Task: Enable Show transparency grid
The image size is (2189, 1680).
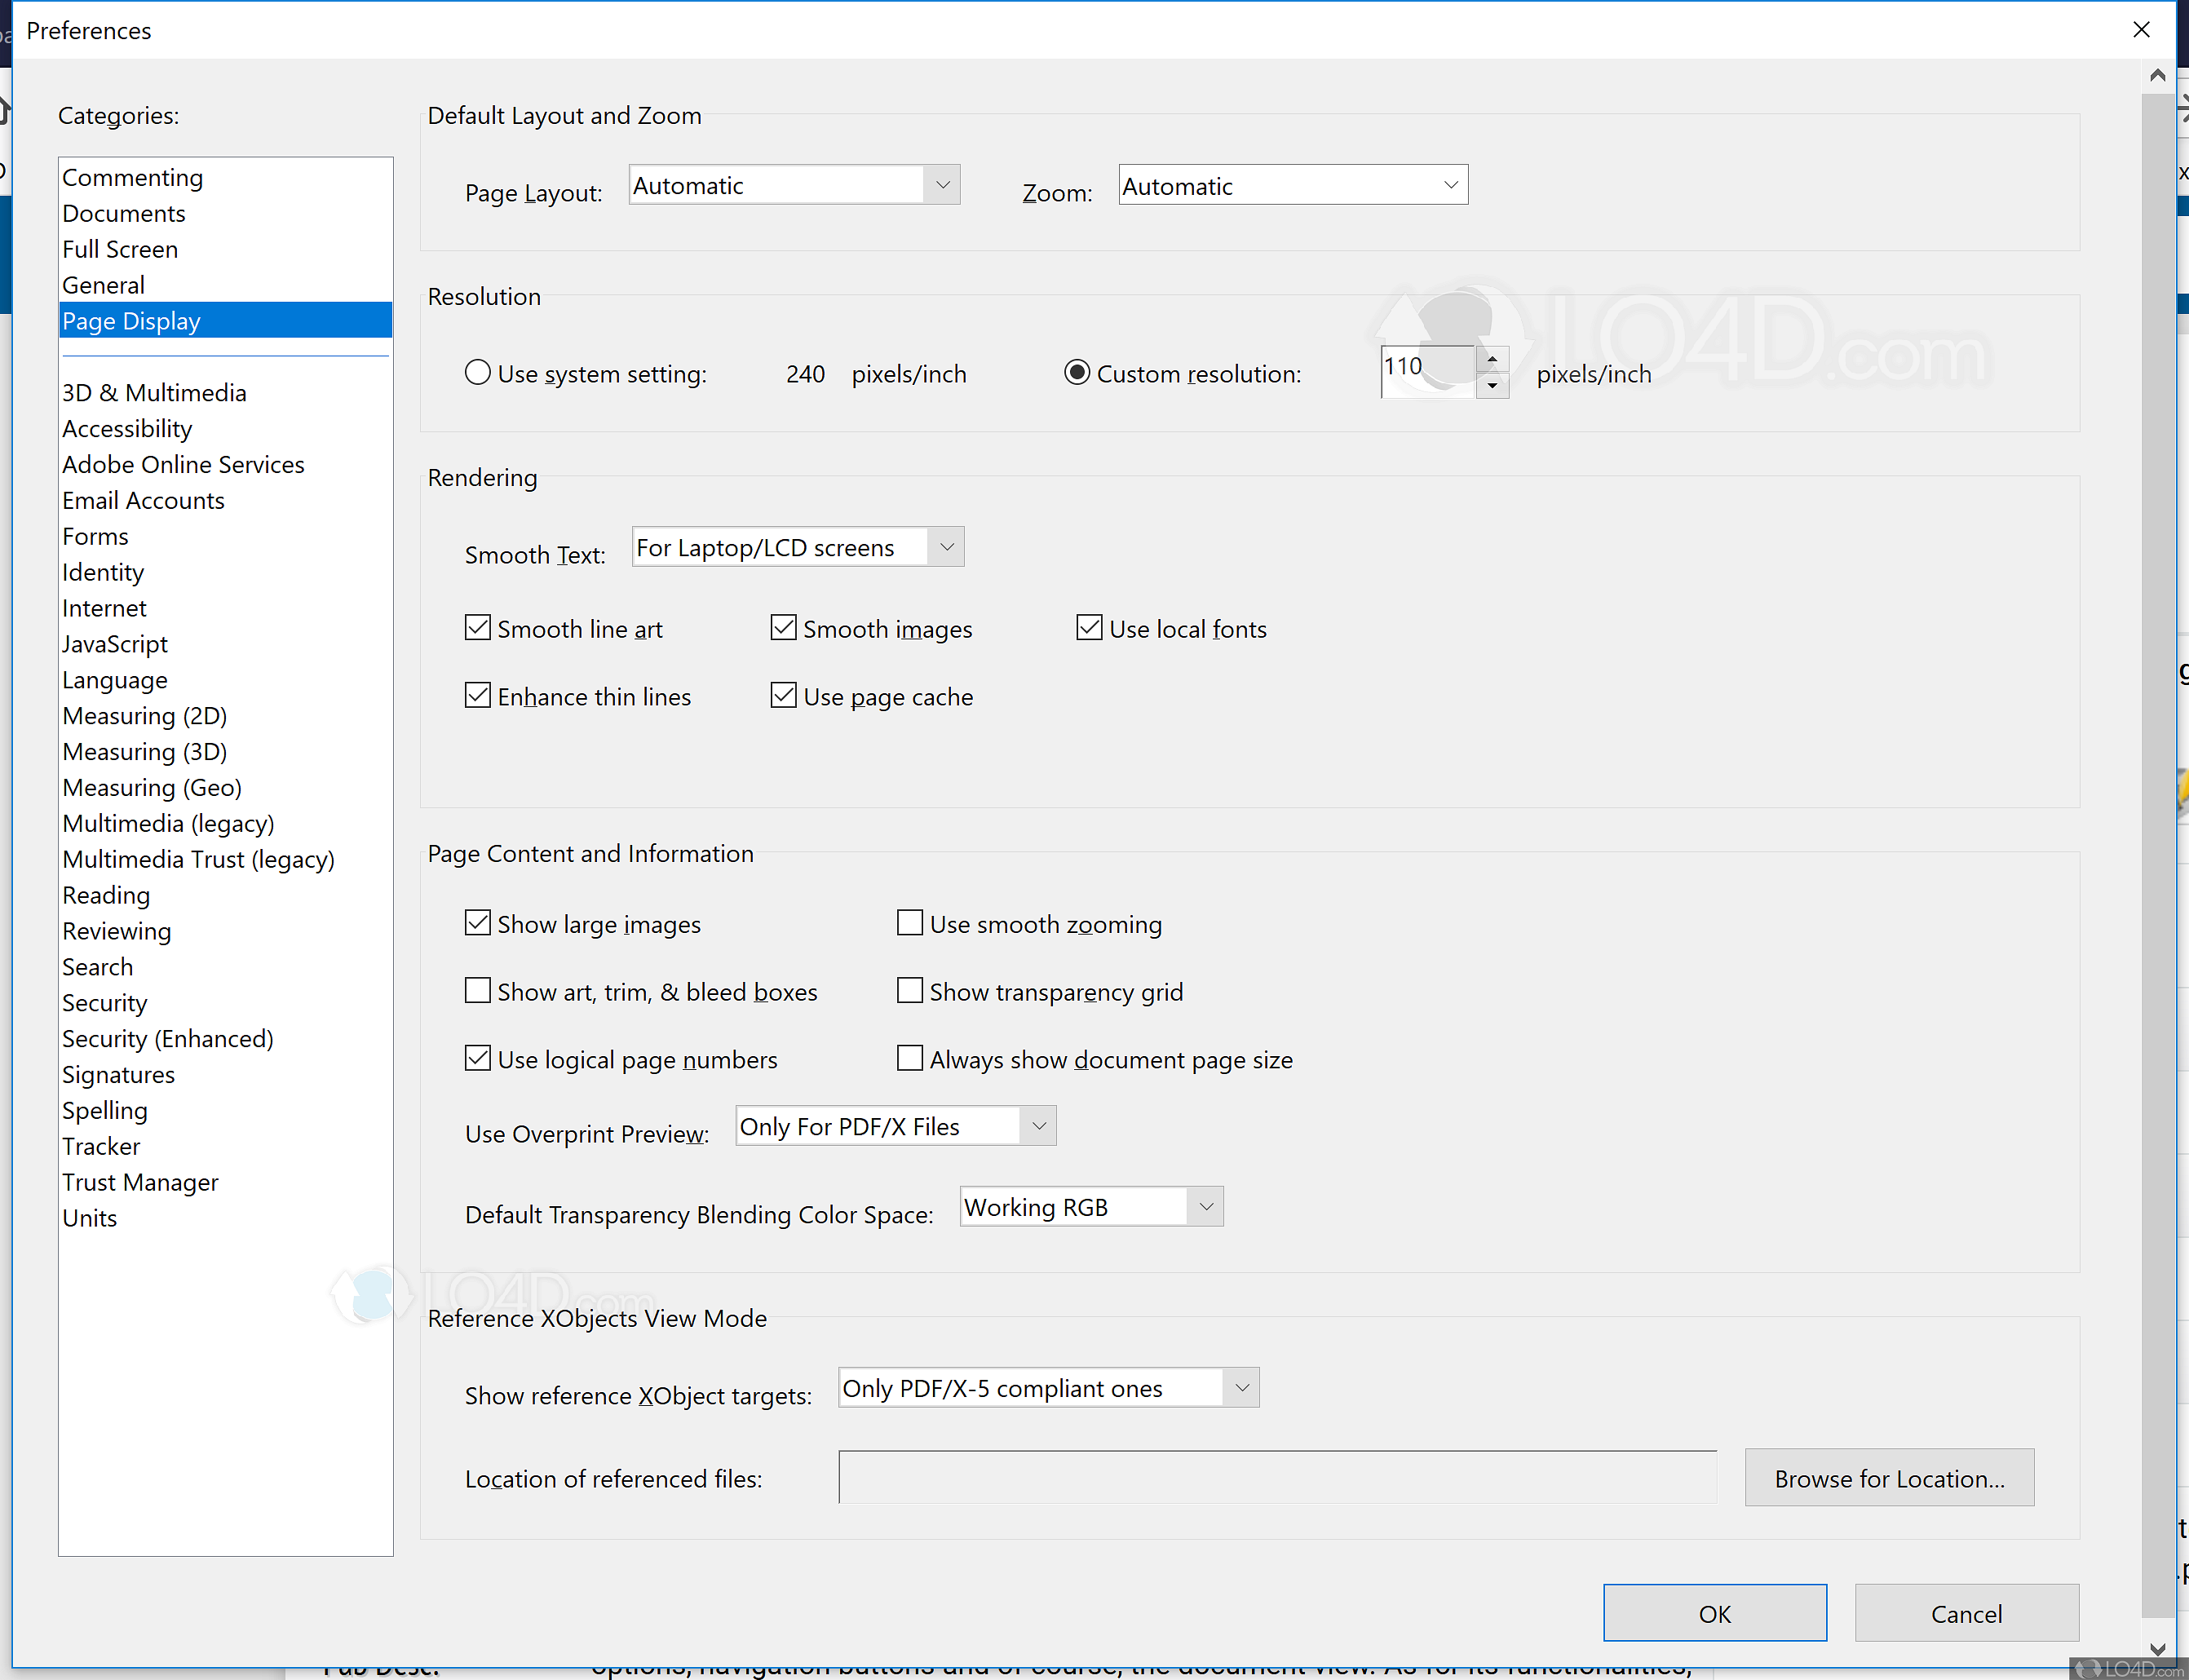Action: tap(910, 990)
